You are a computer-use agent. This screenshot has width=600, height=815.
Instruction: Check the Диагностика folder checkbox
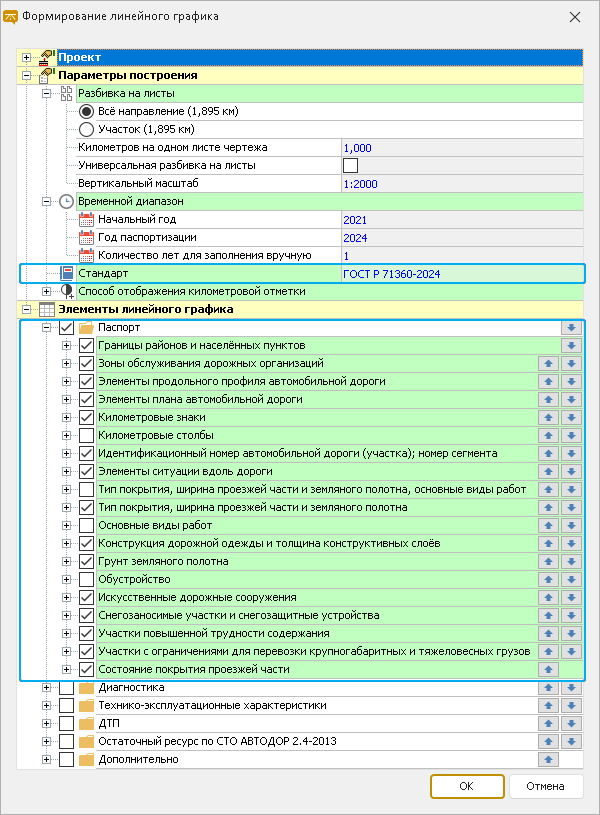click(66, 688)
